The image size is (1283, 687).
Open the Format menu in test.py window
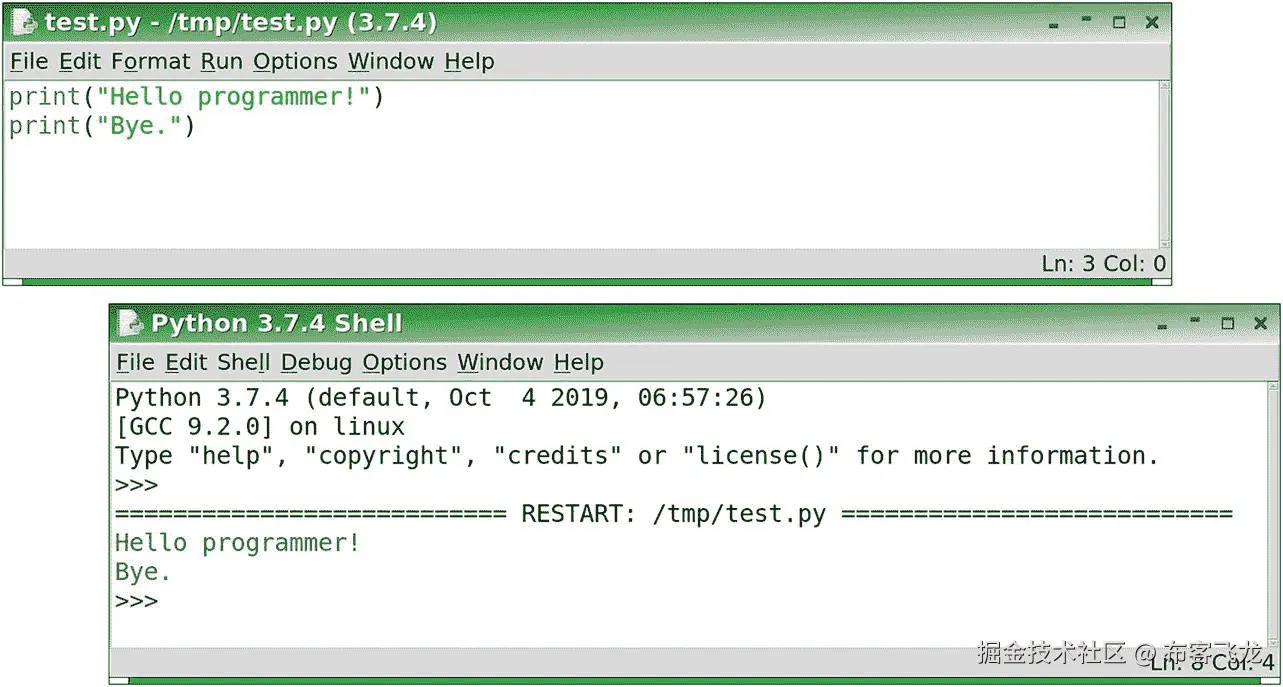pyautogui.click(x=150, y=62)
